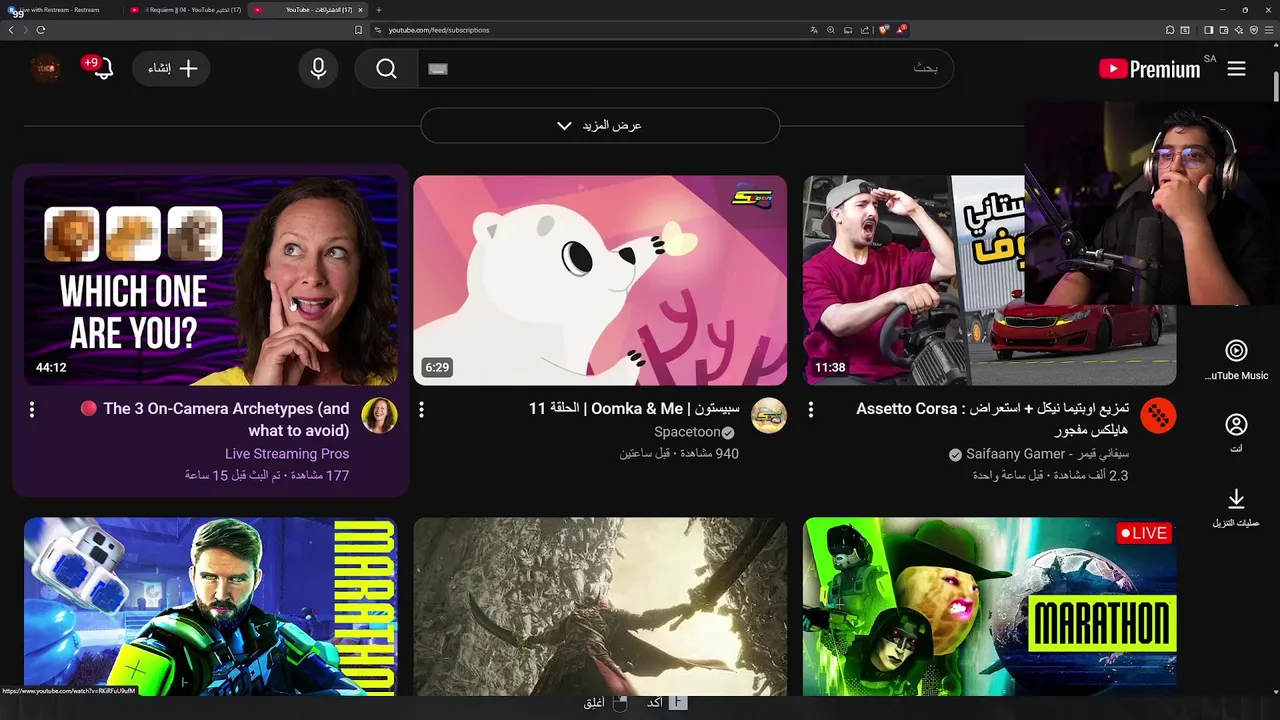Image resolution: width=1280 pixels, height=720 pixels.
Task: Toggle the browser sidebar panel icon
Action: point(1208,30)
